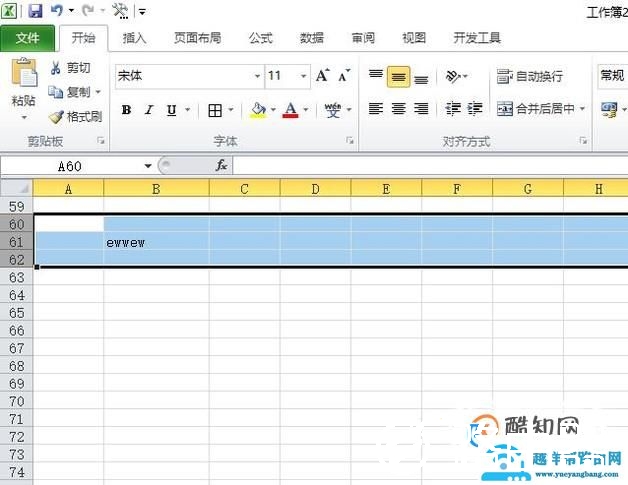Click the Merge & Center (合并后居中) button

(535, 109)
